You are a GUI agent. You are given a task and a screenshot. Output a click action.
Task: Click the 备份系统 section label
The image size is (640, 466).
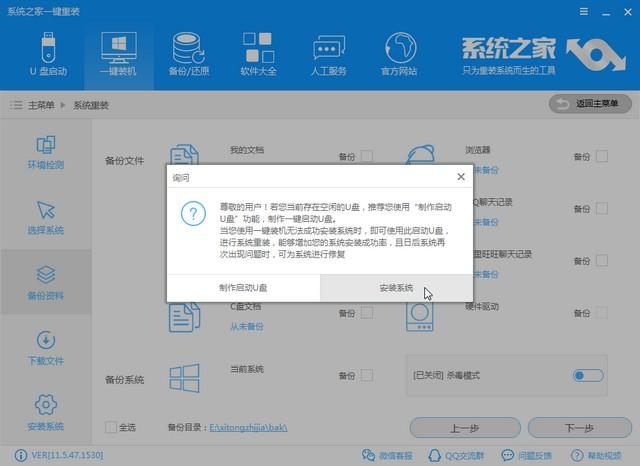pyautogui.click(x=124, y=380)
